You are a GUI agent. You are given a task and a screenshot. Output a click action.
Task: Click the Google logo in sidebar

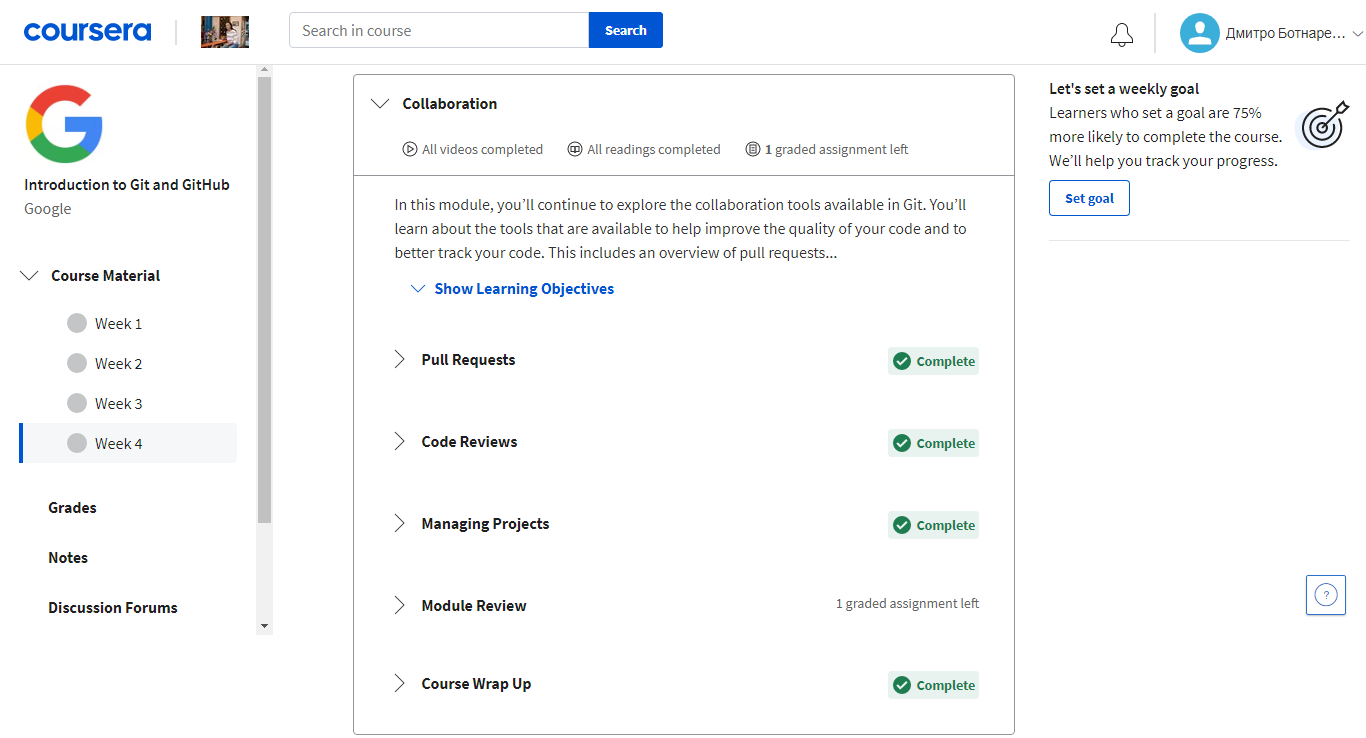coord(64,124)
